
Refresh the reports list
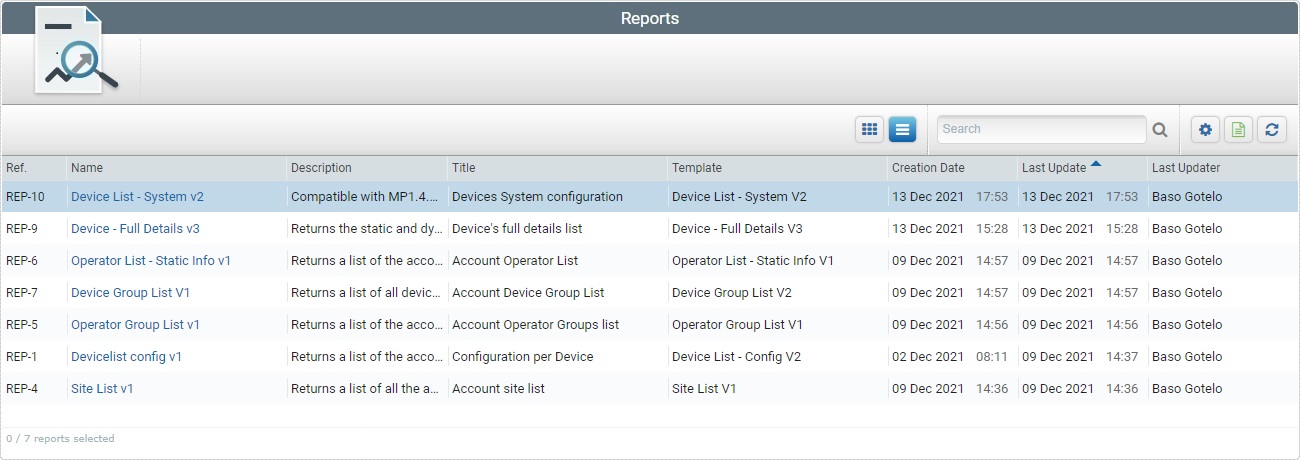tap(1271, 129)
